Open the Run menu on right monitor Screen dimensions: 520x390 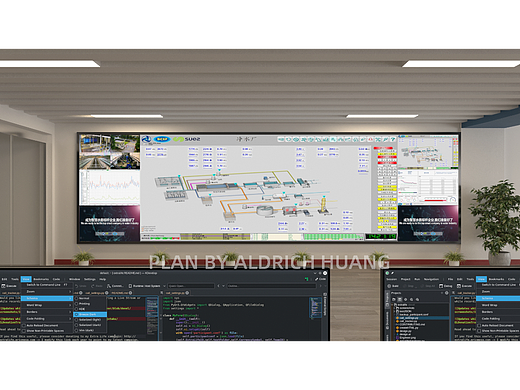coord(417,279)
